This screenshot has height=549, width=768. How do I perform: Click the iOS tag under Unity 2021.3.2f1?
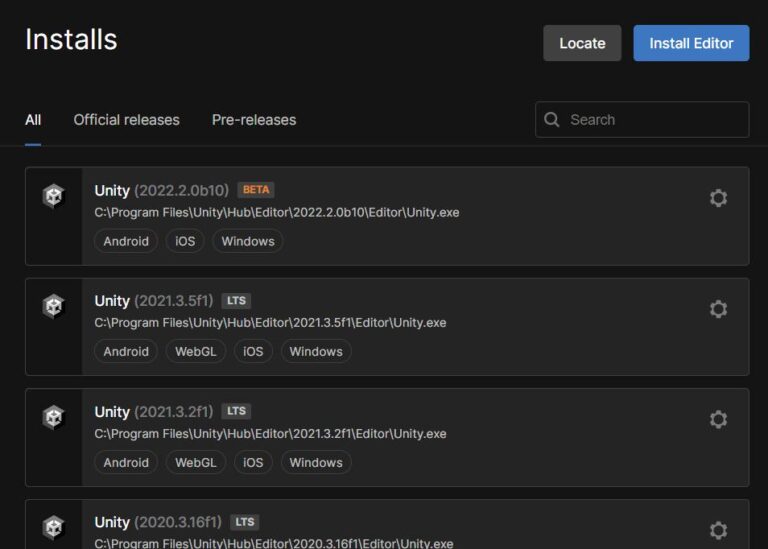click(253, 462)
